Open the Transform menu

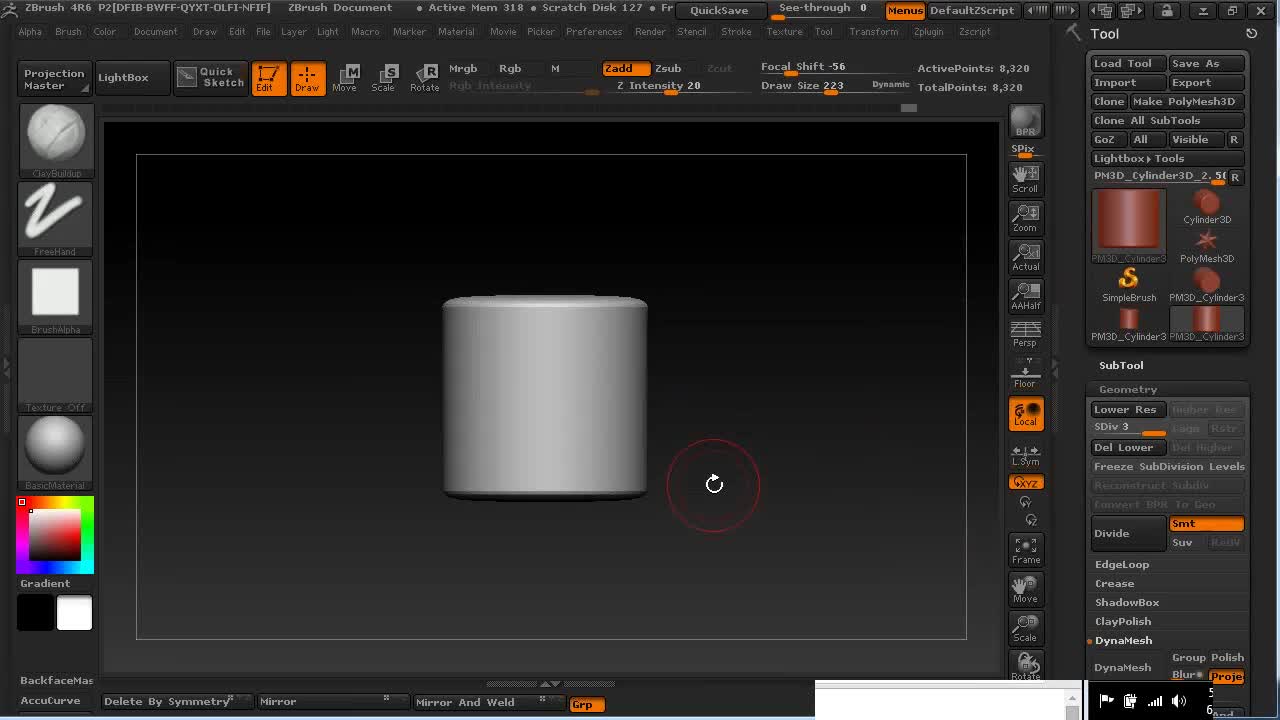[874, 31]
